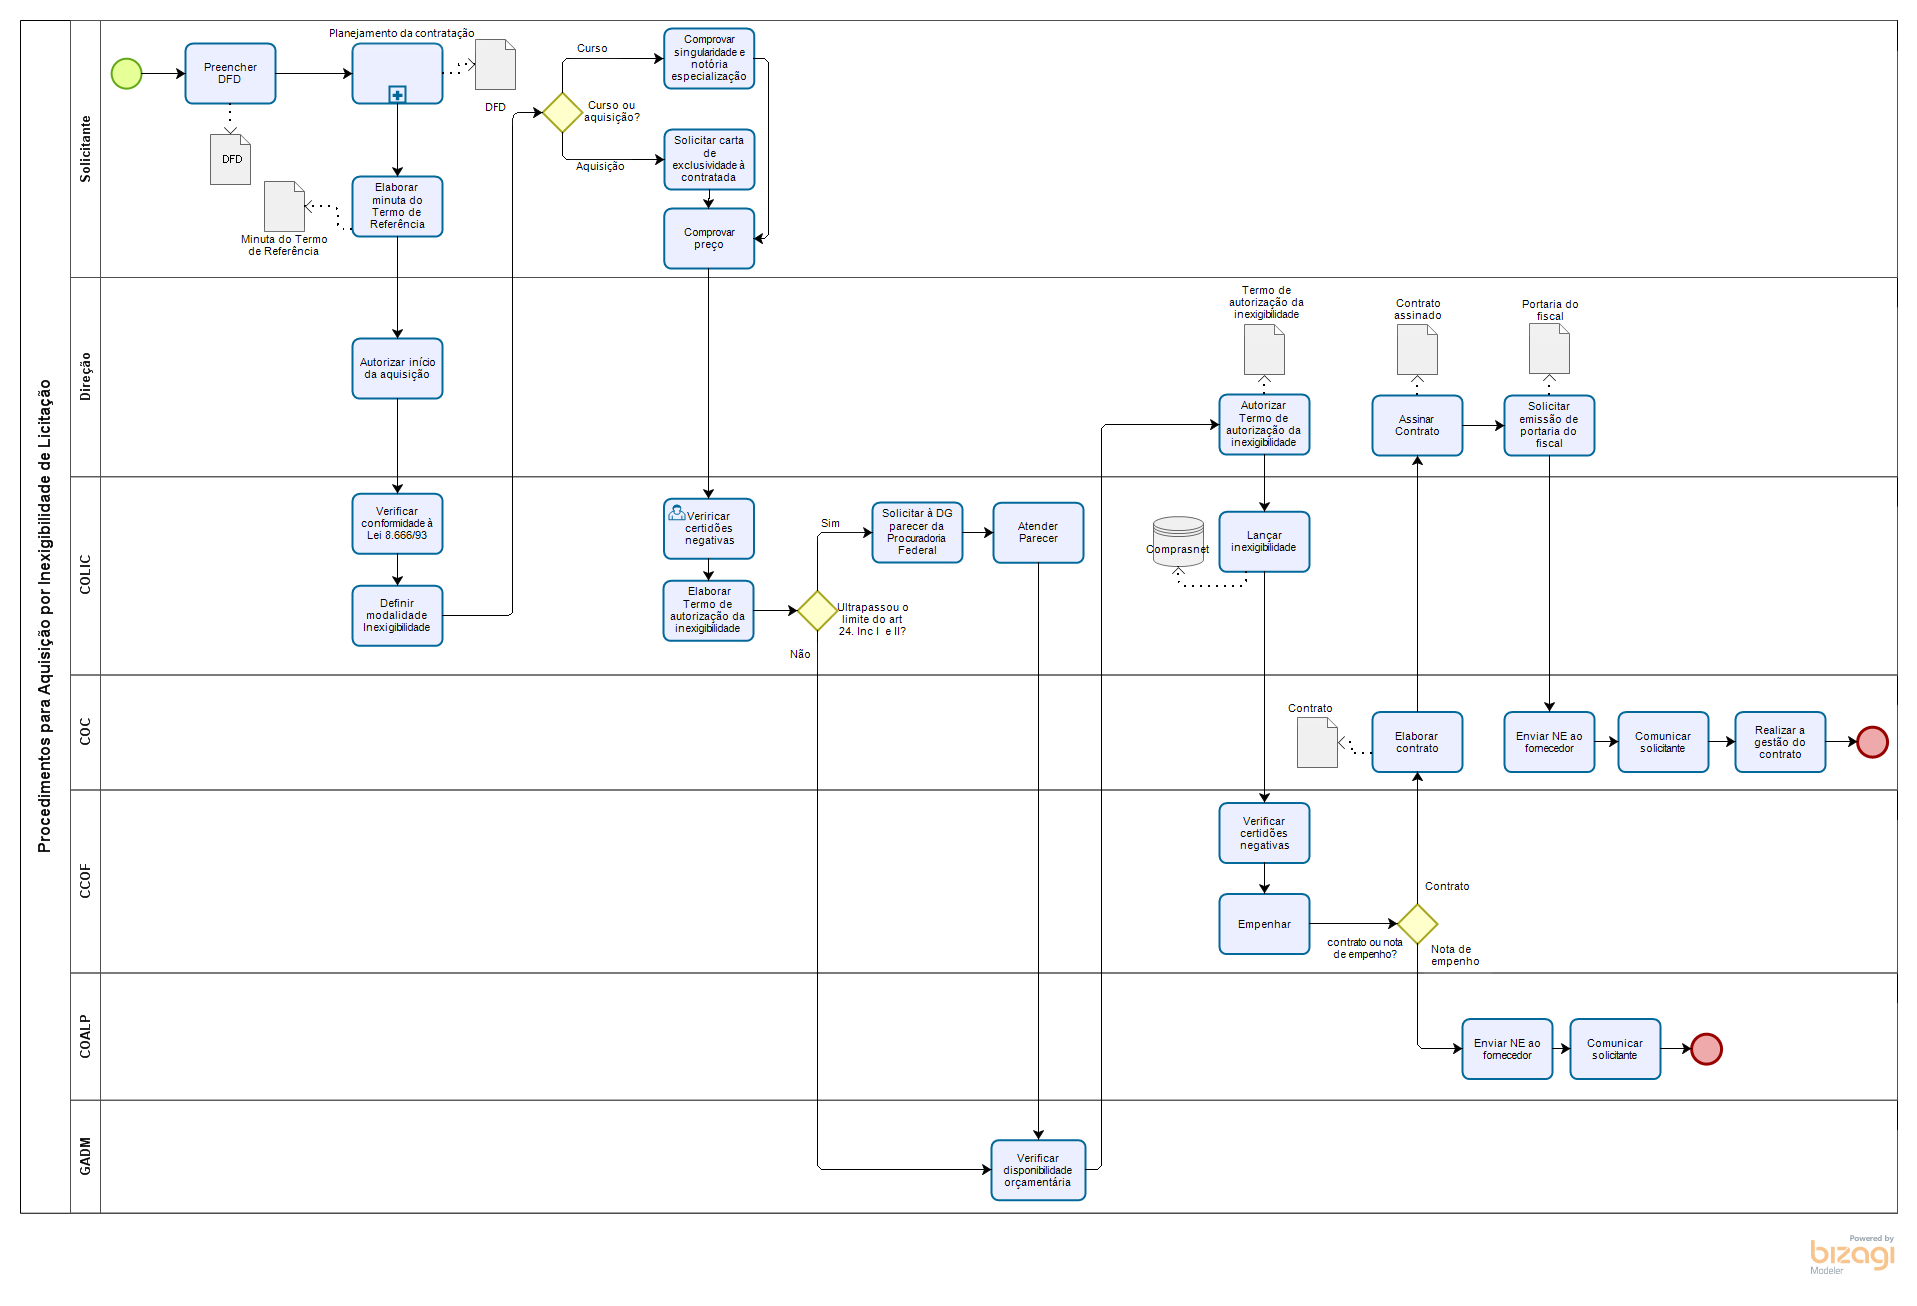Select the Verificar disponibilidade orçamentária task

pos(1038,1170)
